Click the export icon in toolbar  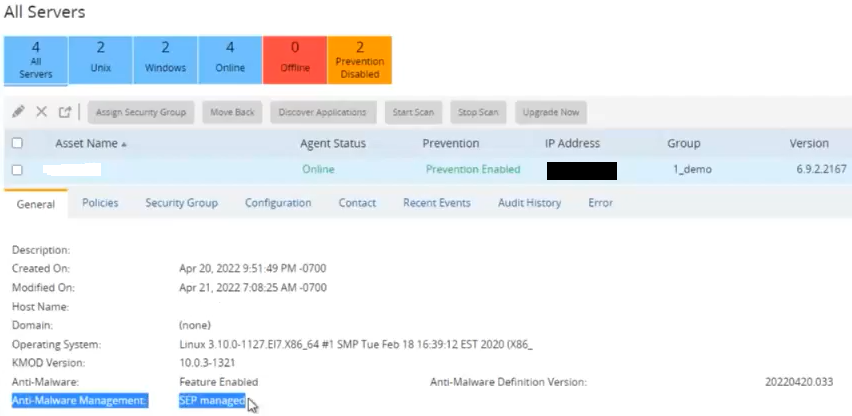tap(66, 112)
